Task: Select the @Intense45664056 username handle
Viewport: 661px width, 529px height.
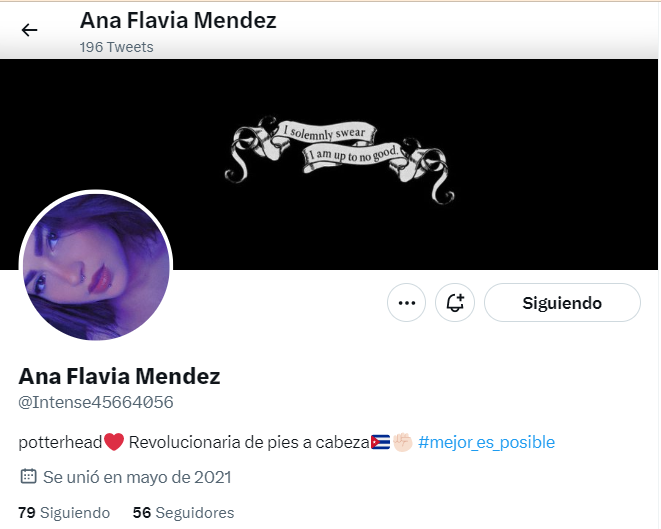Action: tap(96, 402)
